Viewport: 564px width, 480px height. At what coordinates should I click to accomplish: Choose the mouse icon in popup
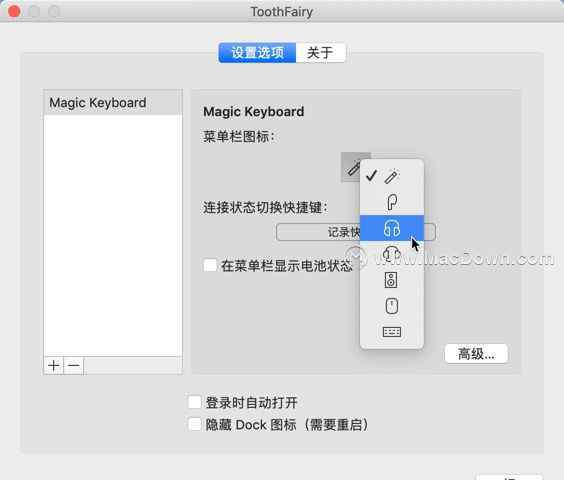pyautogui.click(x=391, y=306)
